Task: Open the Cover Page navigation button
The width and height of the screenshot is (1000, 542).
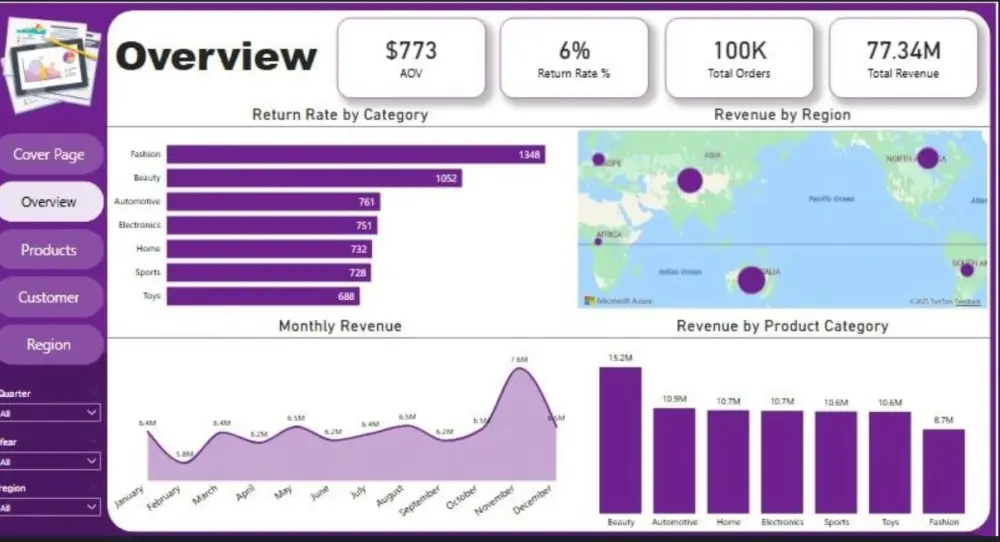Action: tap(49, 154)
